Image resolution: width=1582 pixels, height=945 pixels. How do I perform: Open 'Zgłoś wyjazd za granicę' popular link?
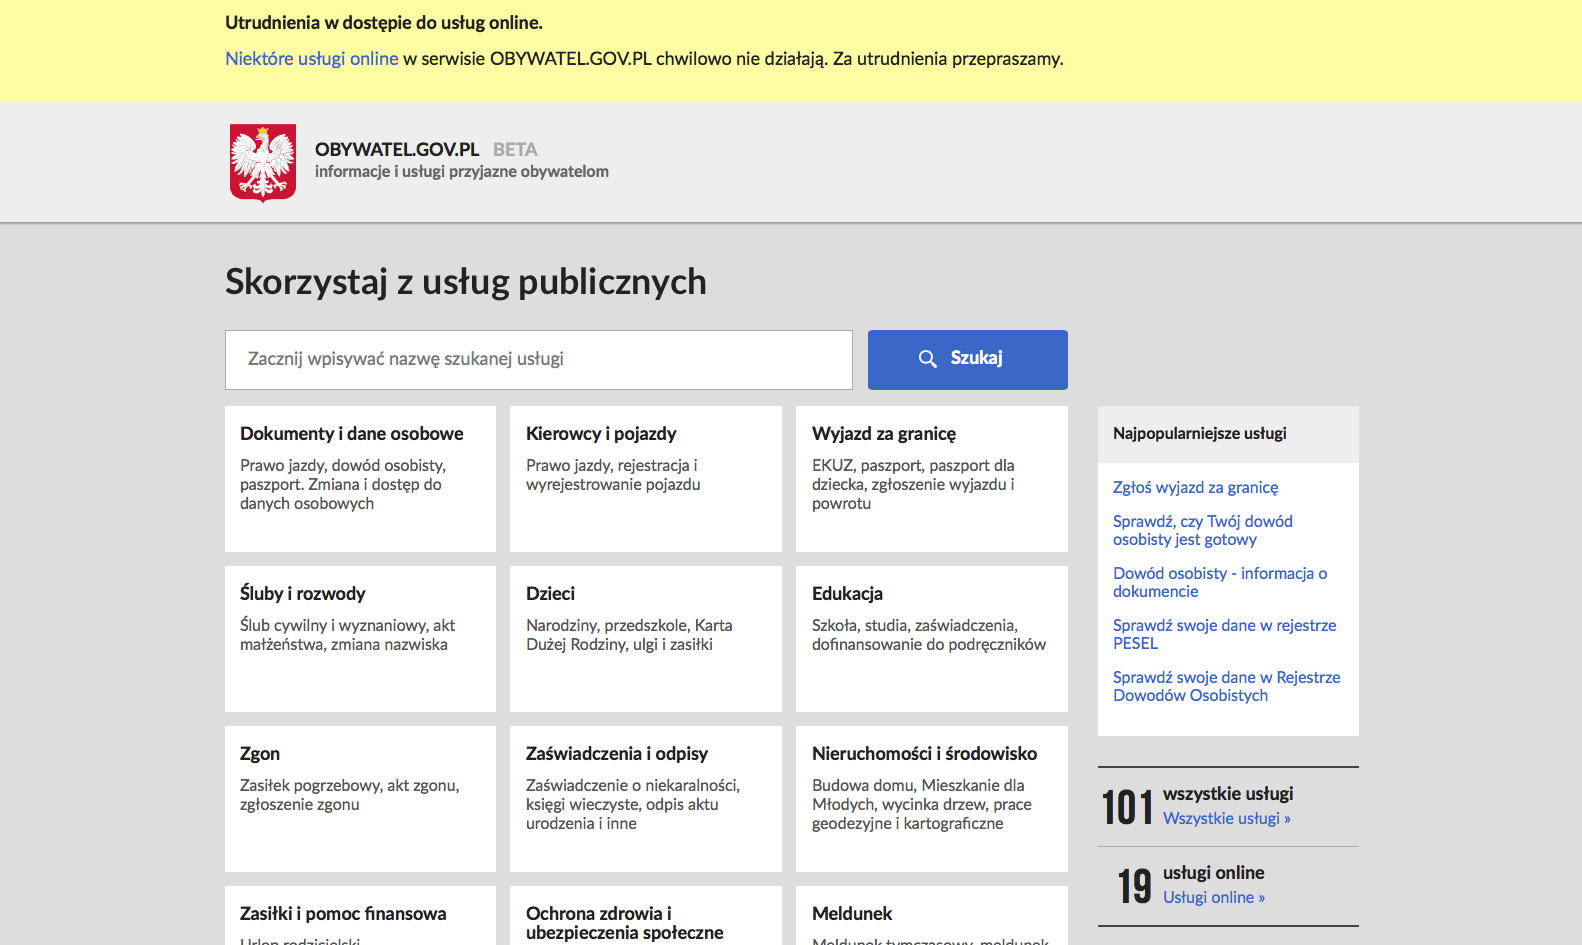pos(1195,488)
